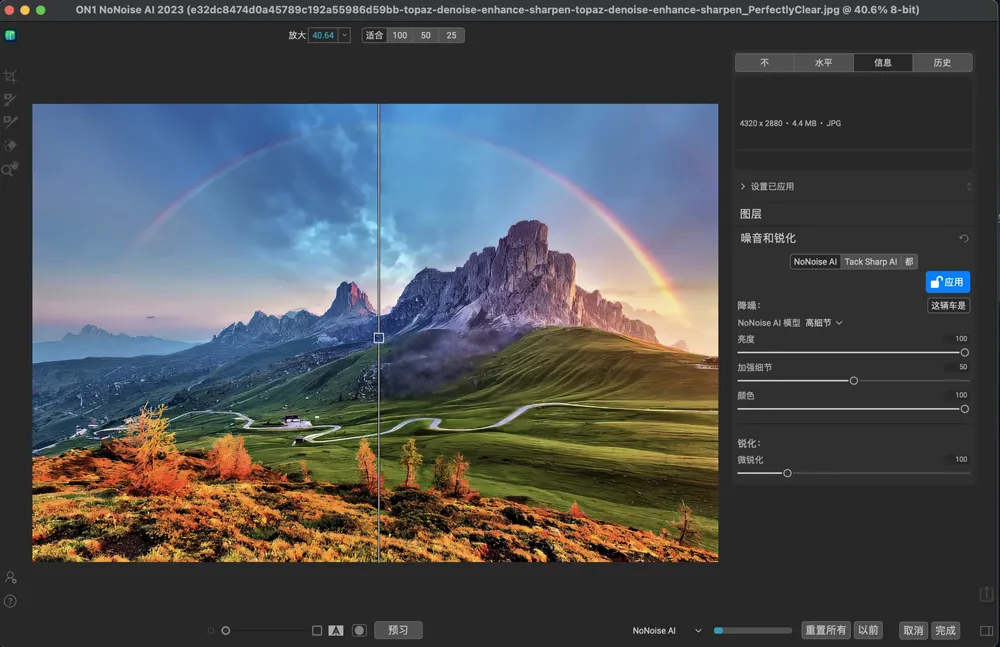
Task: Toggle the circular soft proofing button
Action: (359, 631)
